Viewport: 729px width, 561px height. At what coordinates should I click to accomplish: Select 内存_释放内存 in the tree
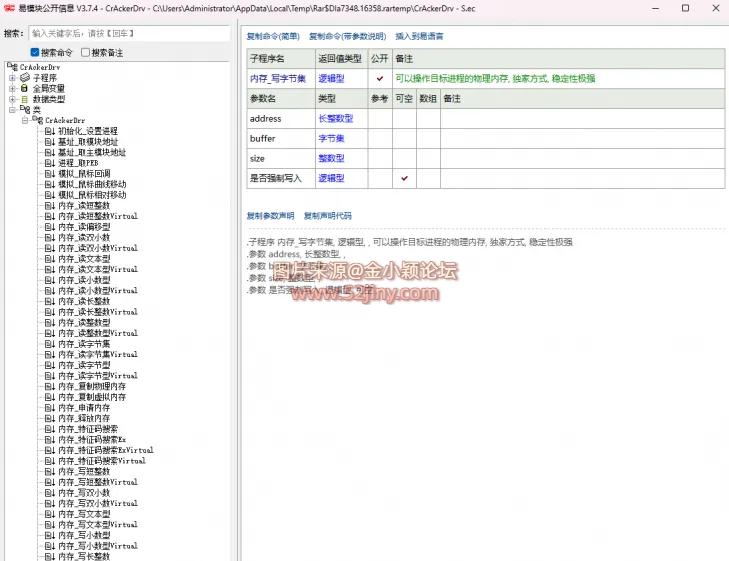(x=84, y=419)
